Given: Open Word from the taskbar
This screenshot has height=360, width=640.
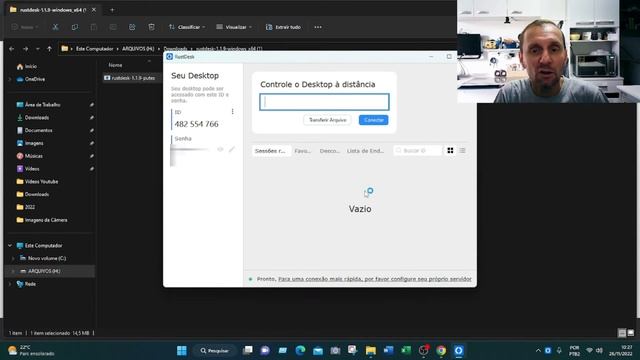Looking at the screenshot, I should coord(388,350).
